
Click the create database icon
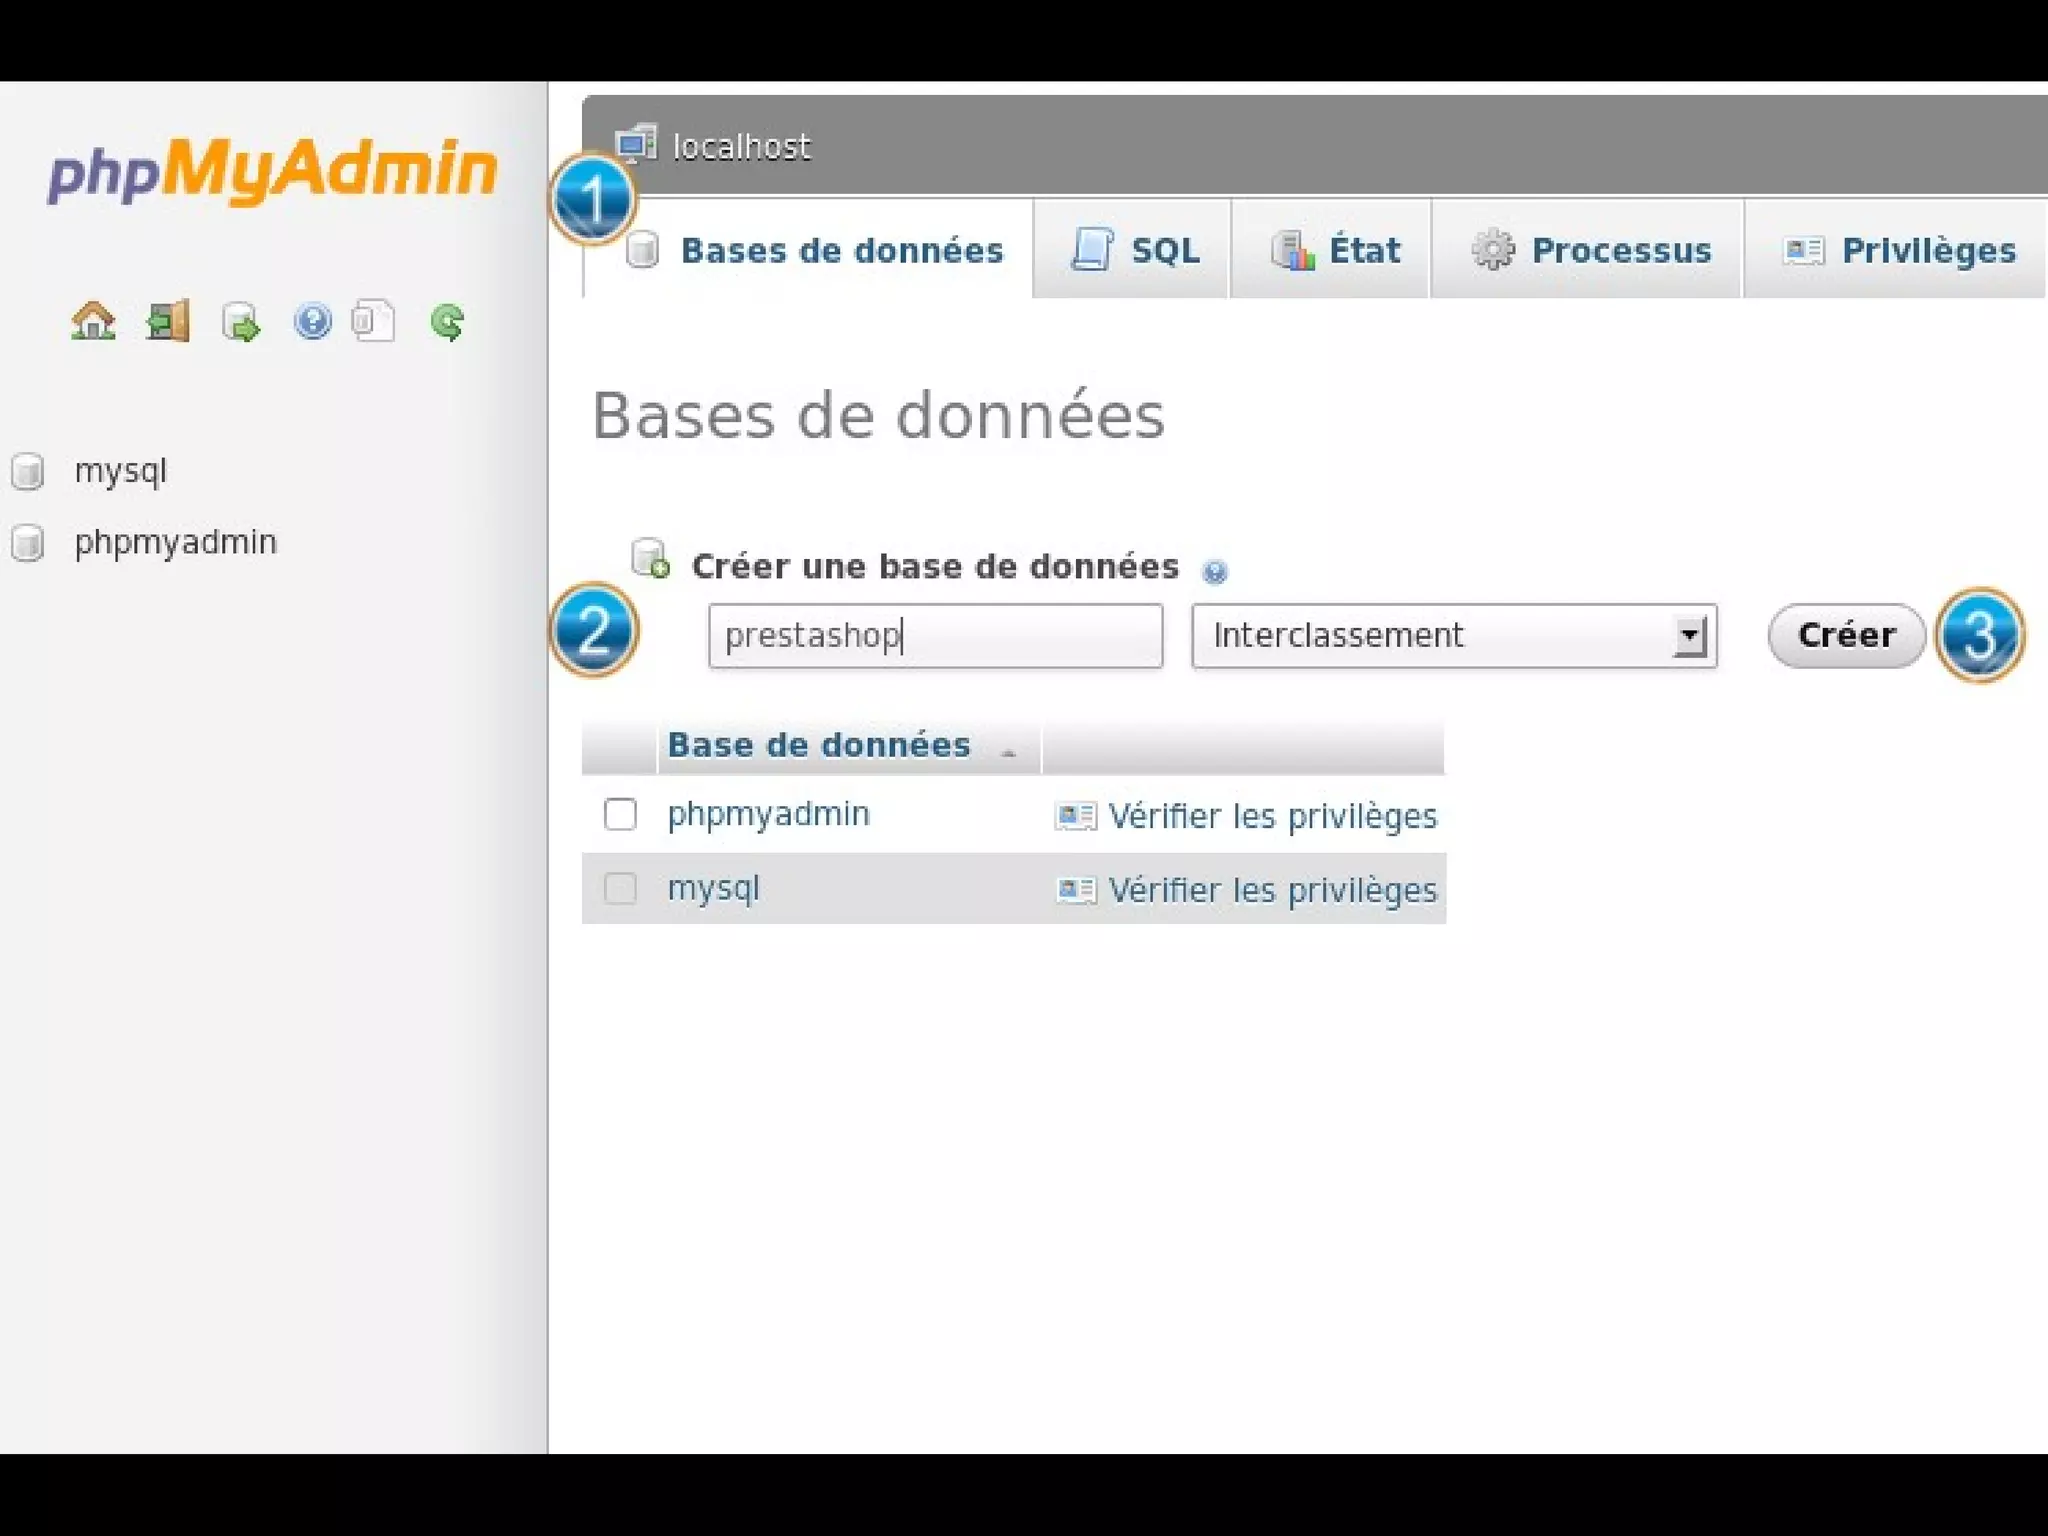(651, 558)
